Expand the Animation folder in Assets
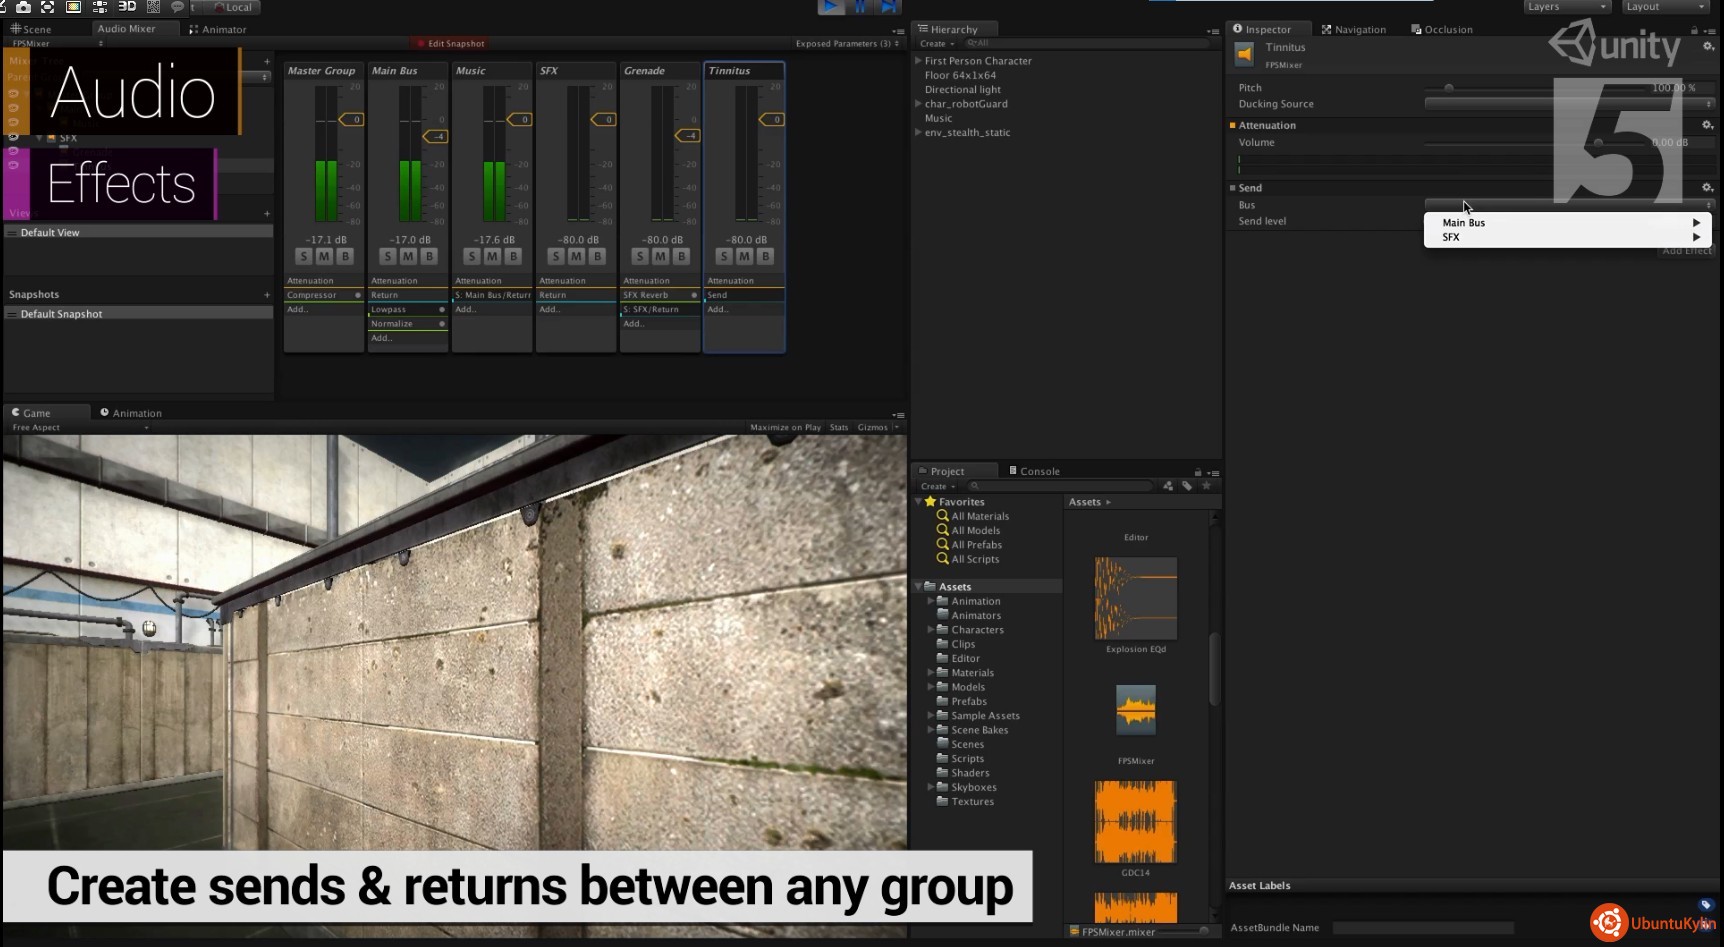Screen dimensions: 1724x947 click(x=931, y=601)
